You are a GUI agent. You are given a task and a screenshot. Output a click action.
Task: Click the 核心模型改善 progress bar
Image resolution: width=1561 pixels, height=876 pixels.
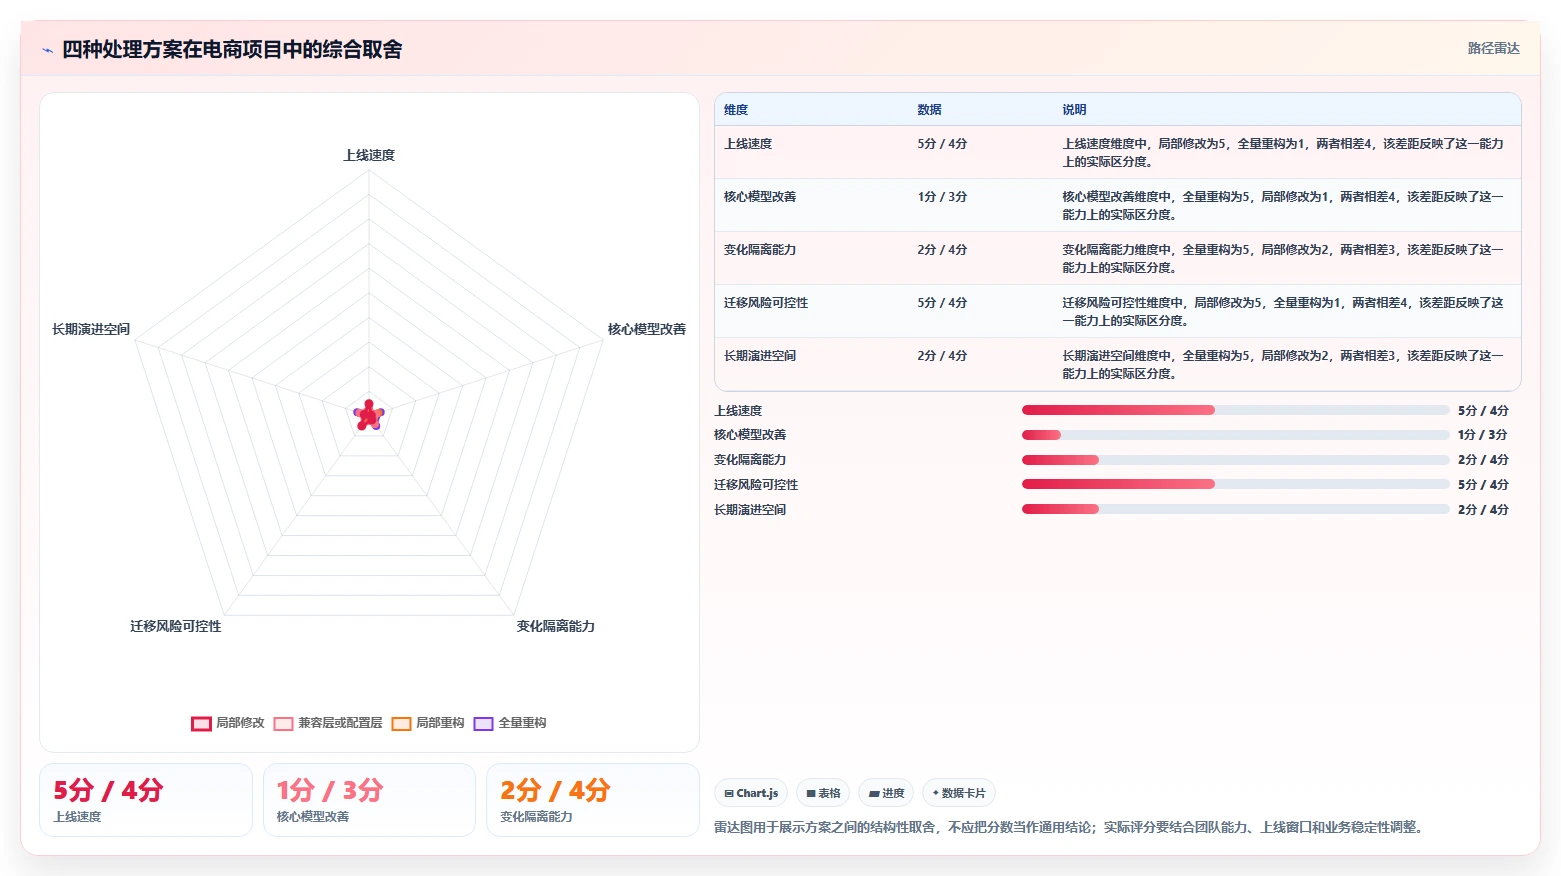coord(1235,435)
